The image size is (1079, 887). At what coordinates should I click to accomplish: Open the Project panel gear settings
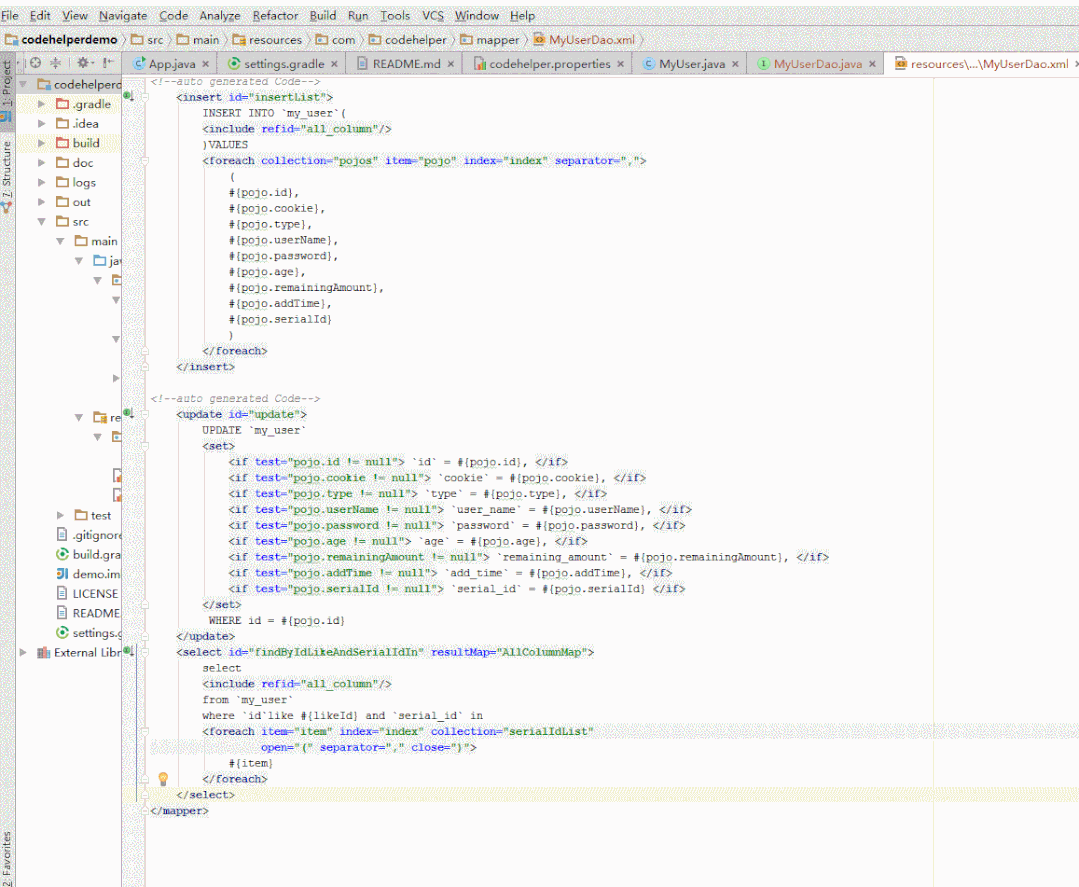click(x=83, y=62)
